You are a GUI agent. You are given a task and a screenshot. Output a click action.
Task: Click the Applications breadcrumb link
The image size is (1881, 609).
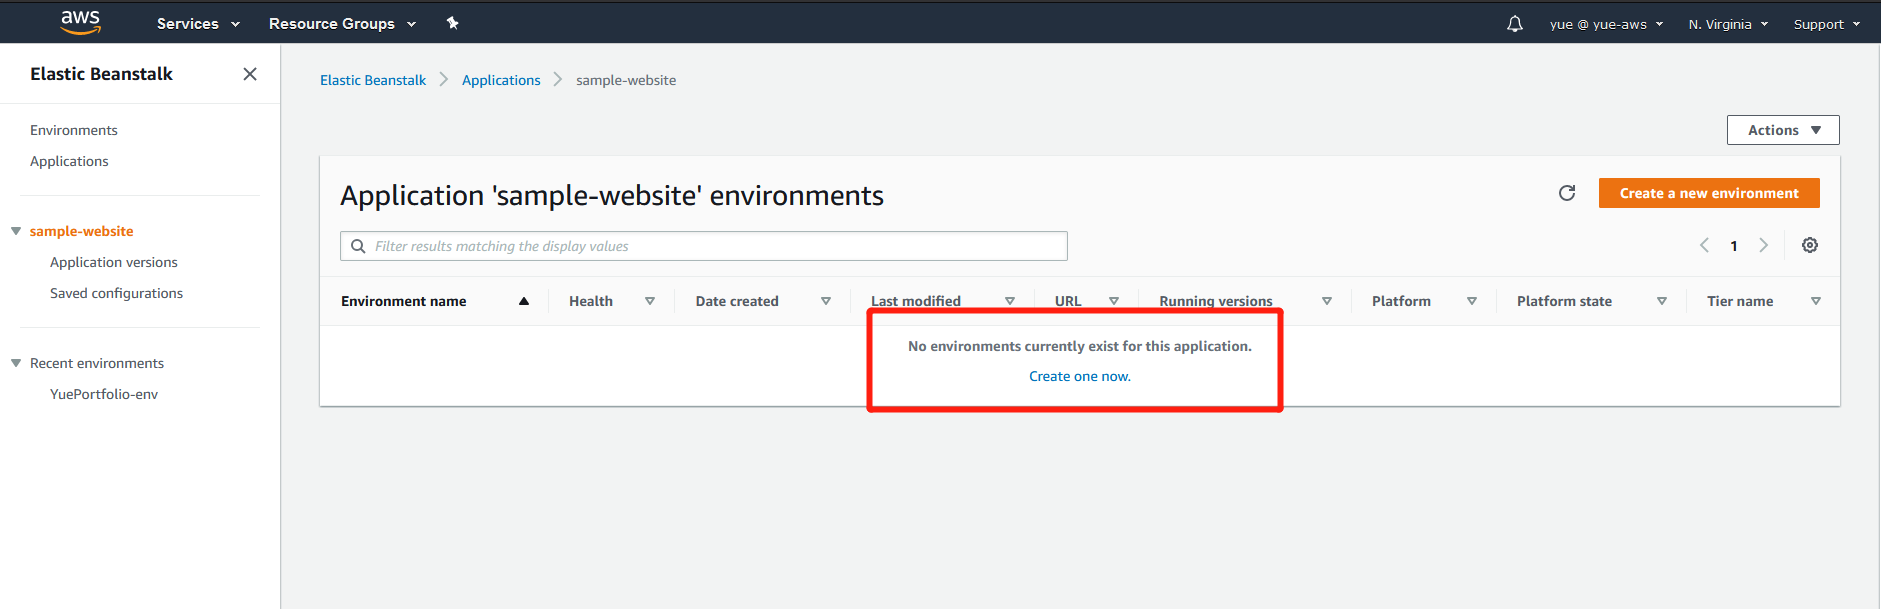501,80
